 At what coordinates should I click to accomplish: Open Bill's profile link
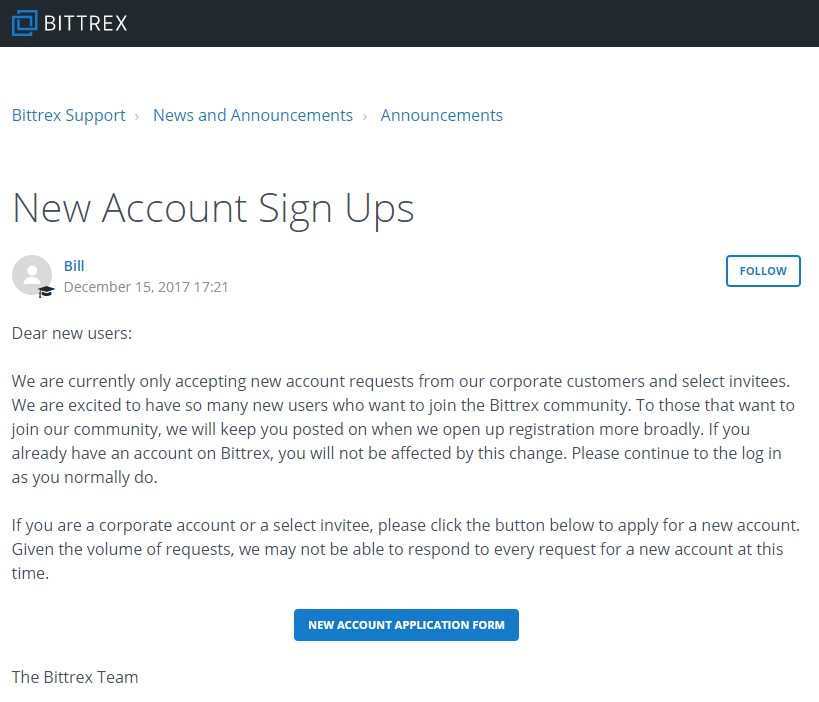click(73, 265)
